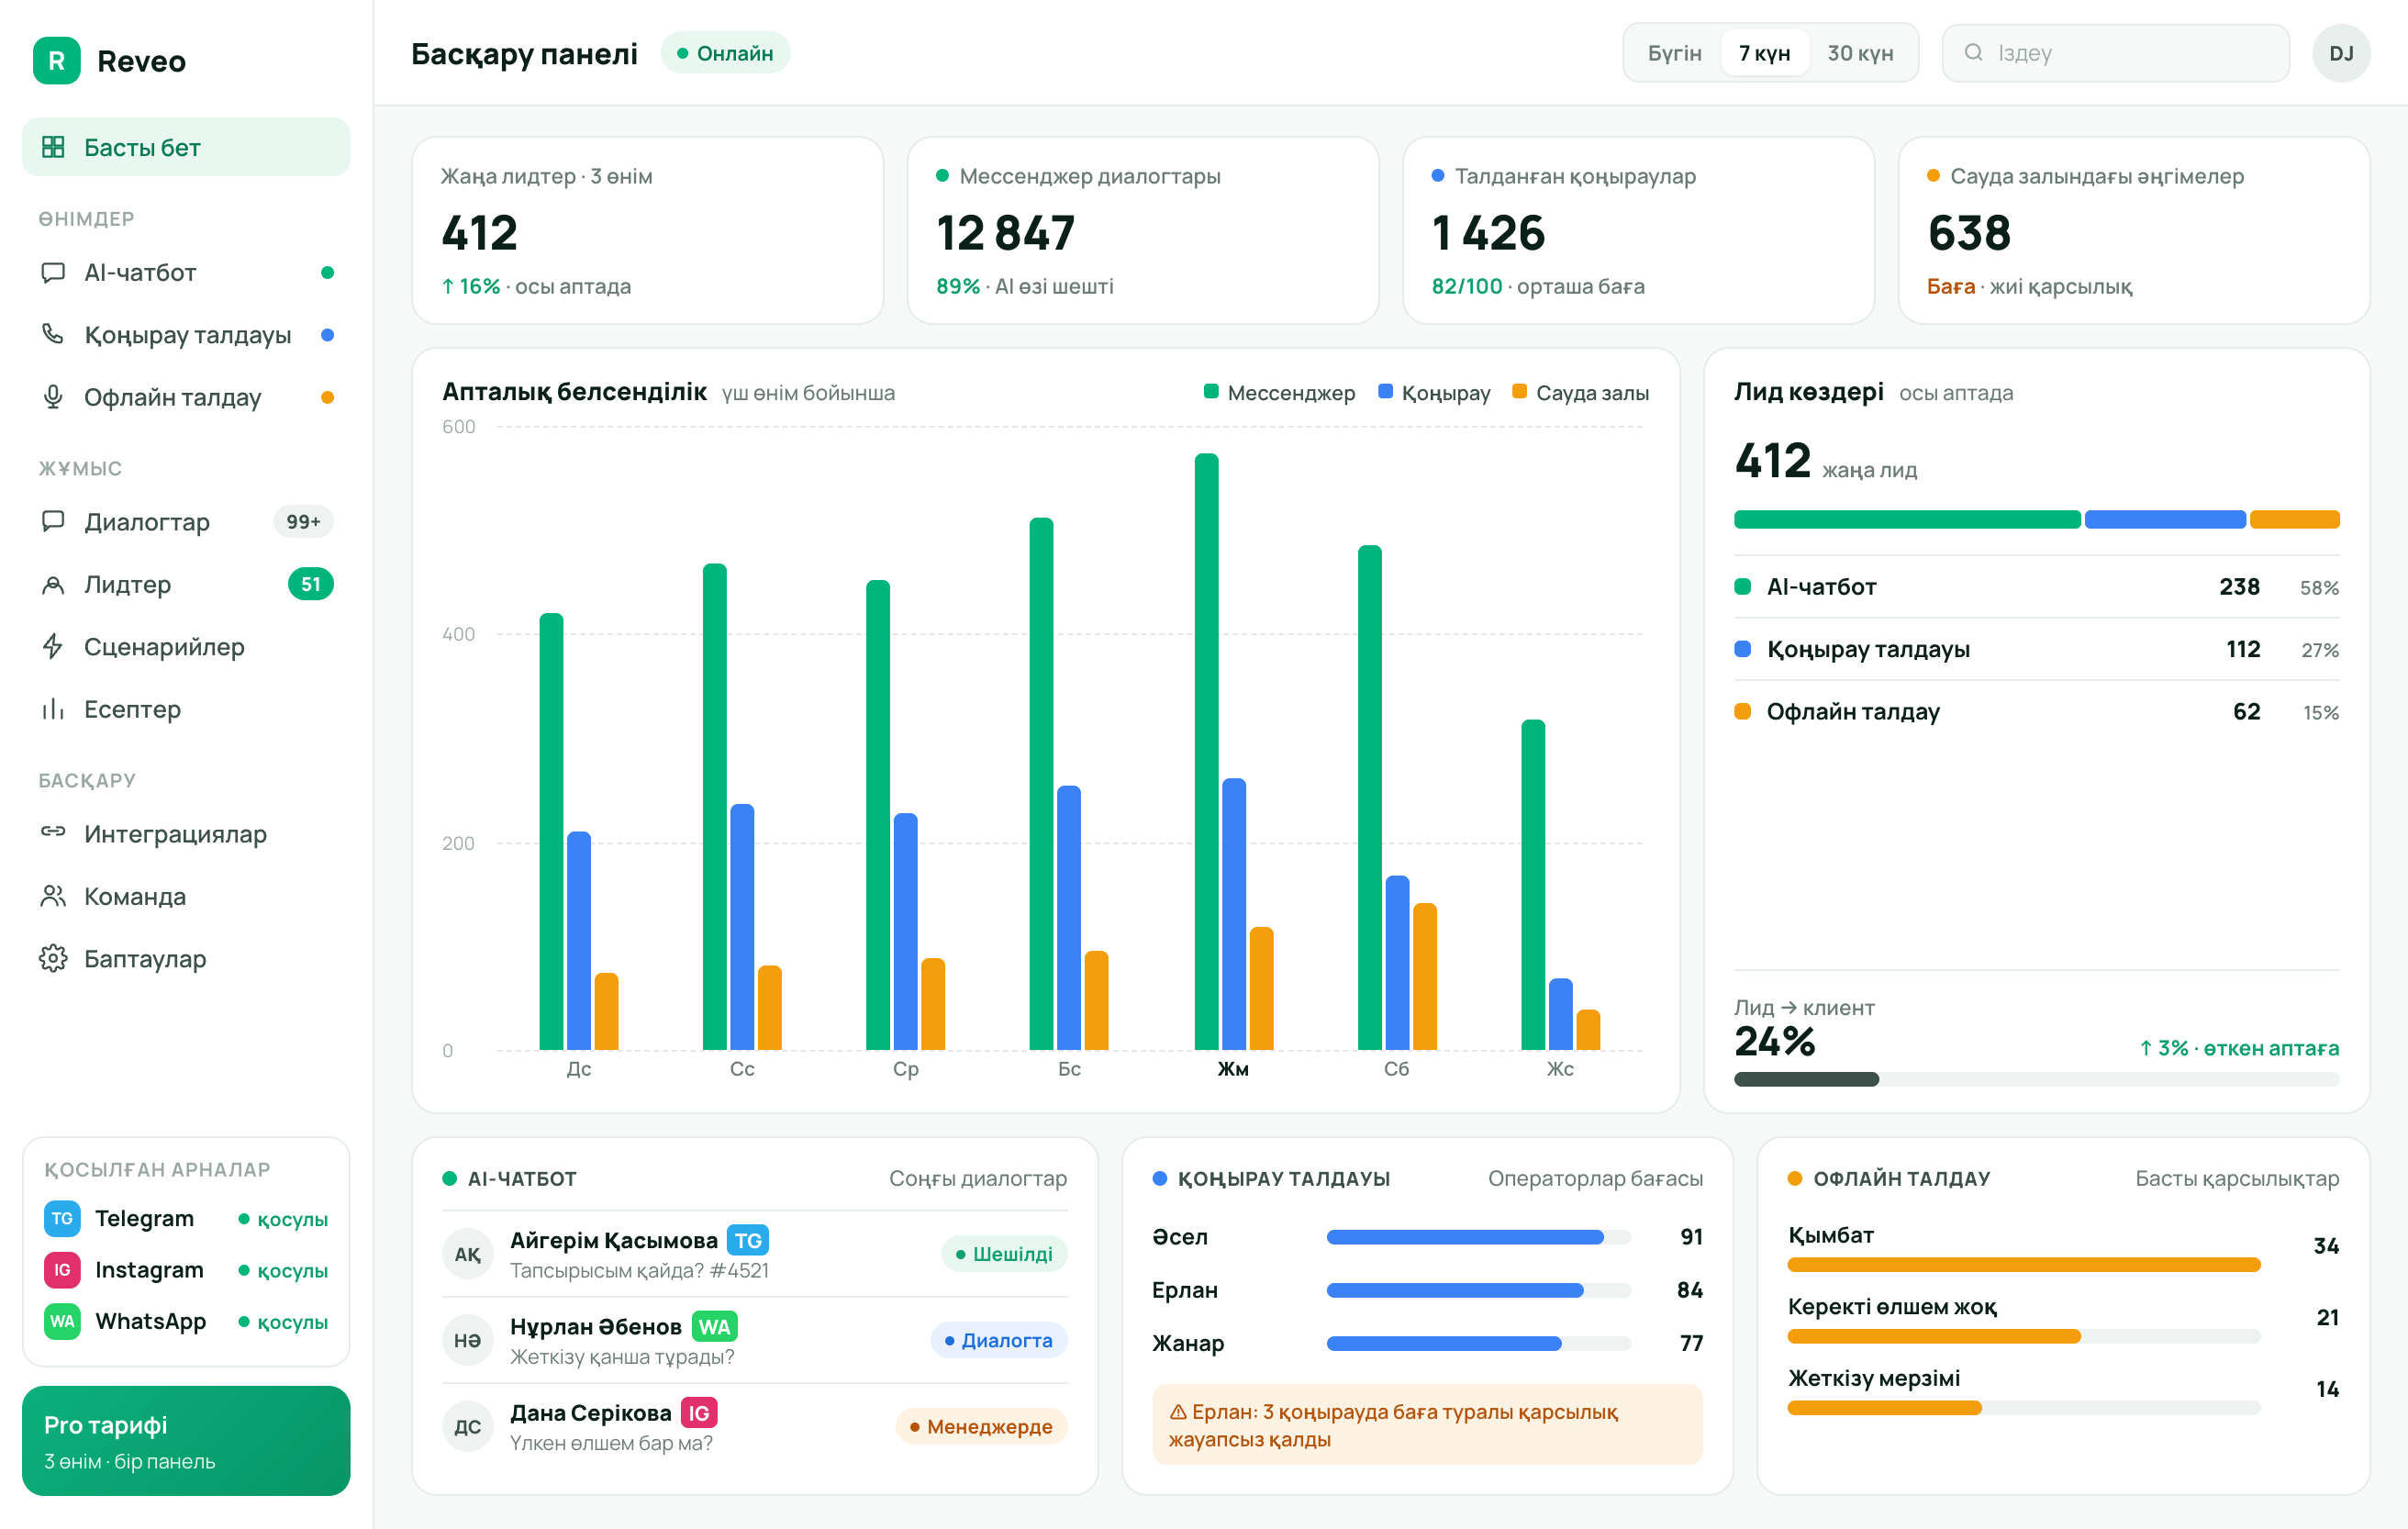Click the bar chart icon for Есептер
The image size is (2408, 1529).
click(x=53, y=709)
